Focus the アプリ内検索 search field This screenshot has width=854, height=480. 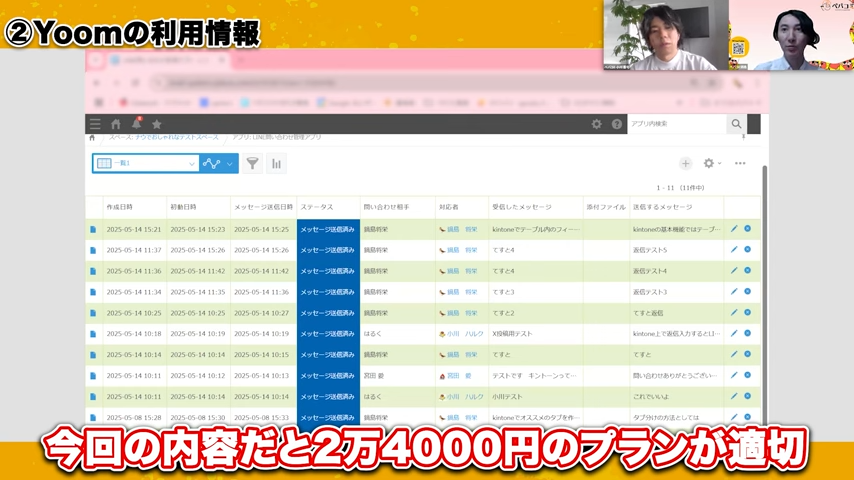(x=677, y=124)
